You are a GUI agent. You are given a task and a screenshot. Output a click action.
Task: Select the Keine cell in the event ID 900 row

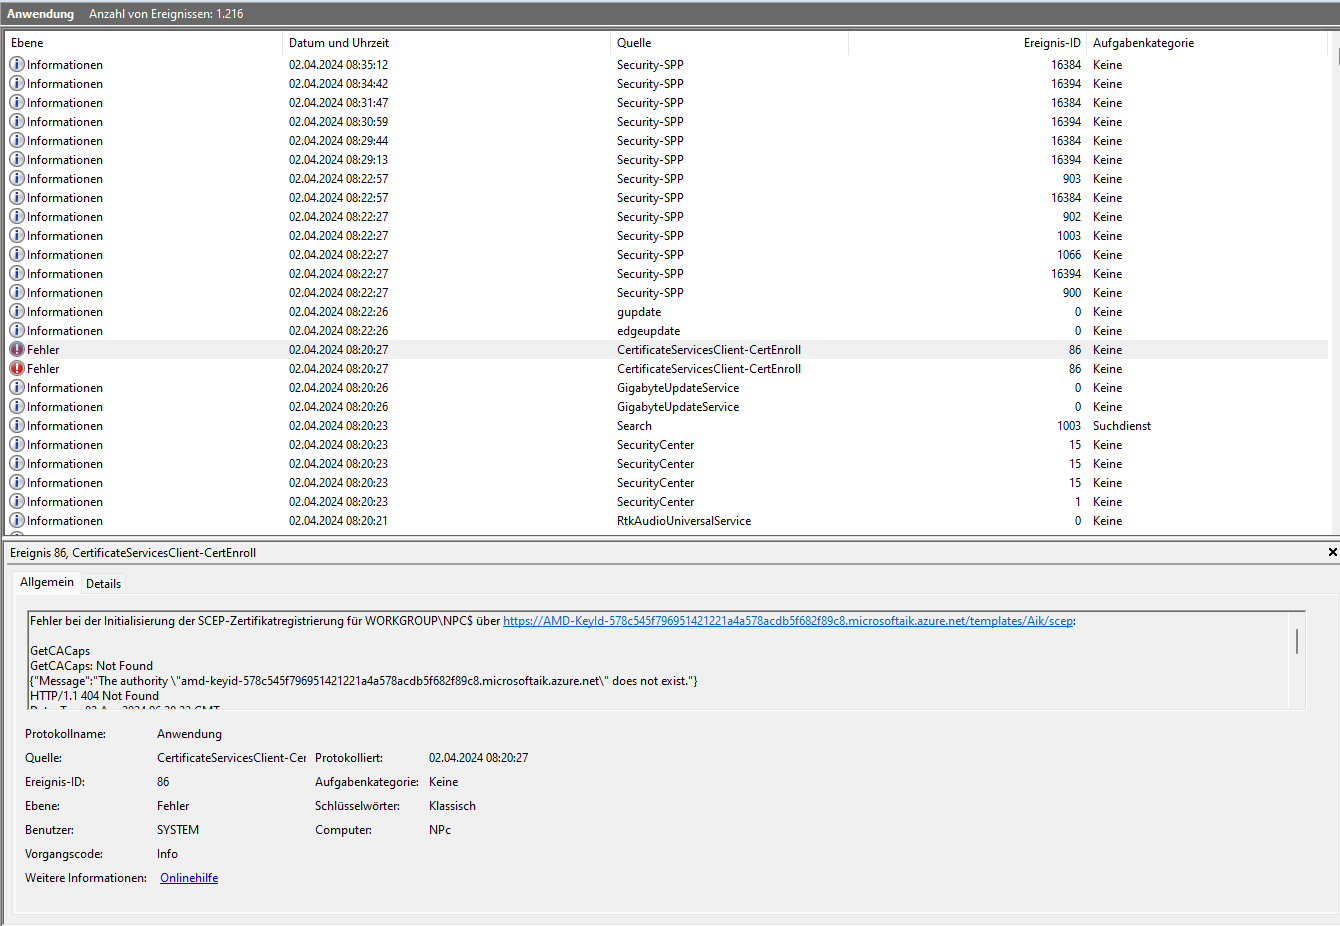(x=1107, y=293)
